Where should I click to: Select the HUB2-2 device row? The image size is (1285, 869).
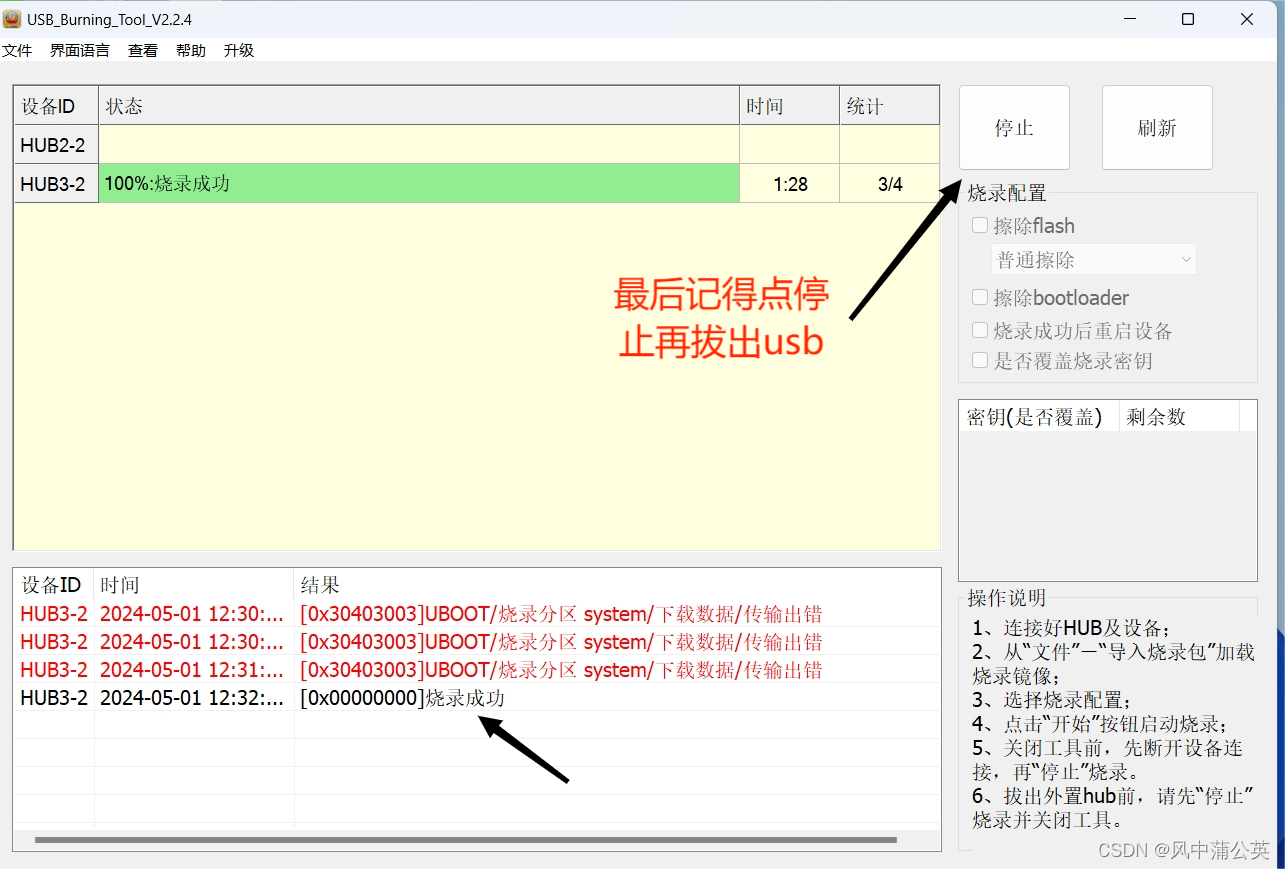pos(476,145)
